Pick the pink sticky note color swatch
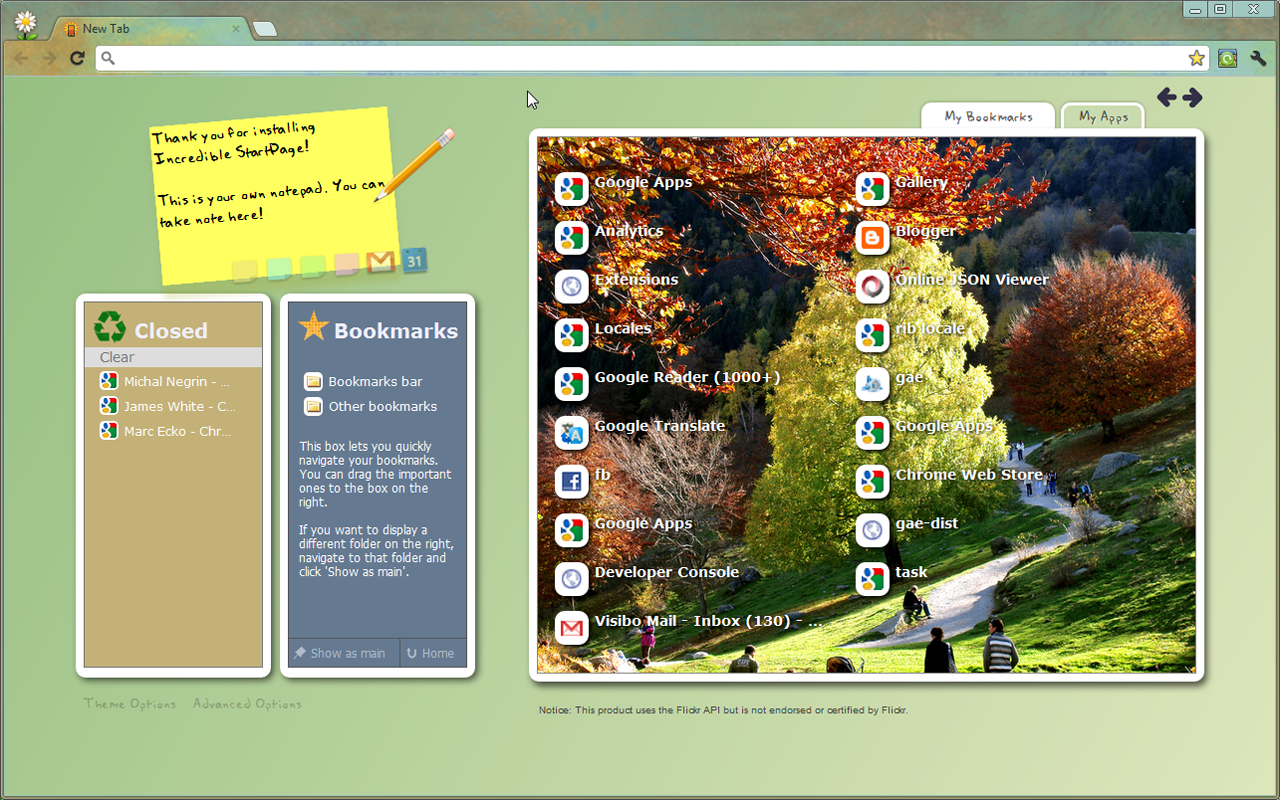Screen dimensions: 1280x800 [345, 265]
